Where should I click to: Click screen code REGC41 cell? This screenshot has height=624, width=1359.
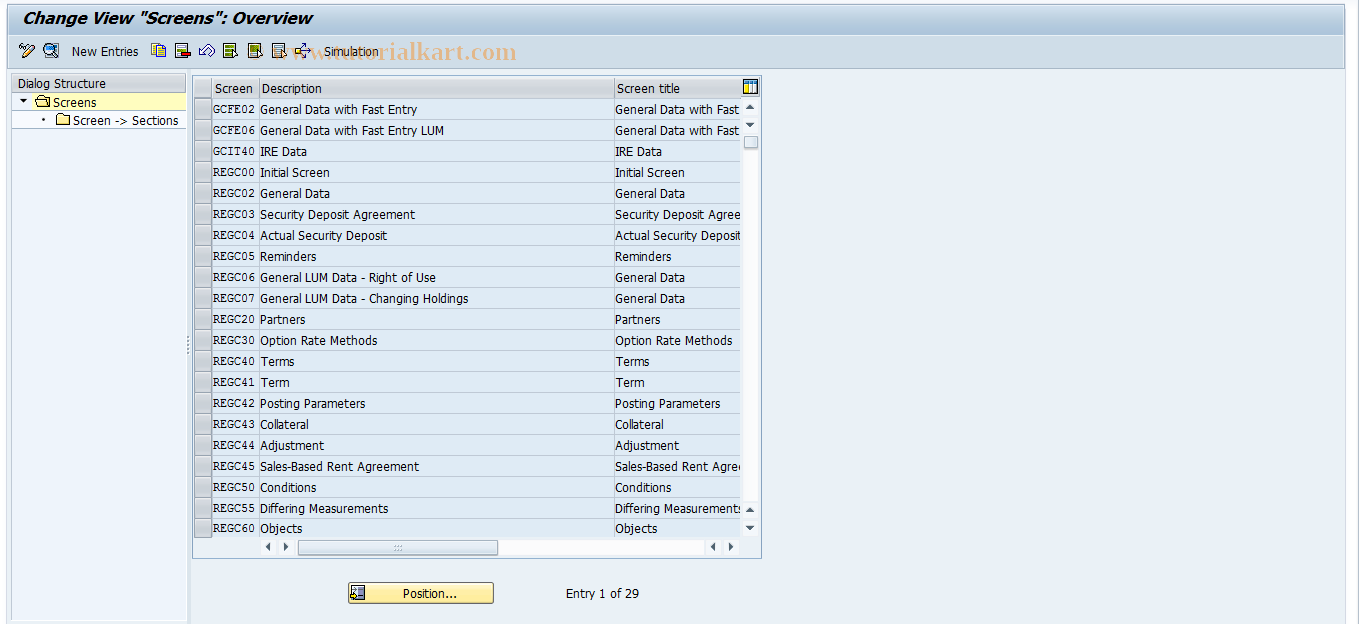coord(235,383)
